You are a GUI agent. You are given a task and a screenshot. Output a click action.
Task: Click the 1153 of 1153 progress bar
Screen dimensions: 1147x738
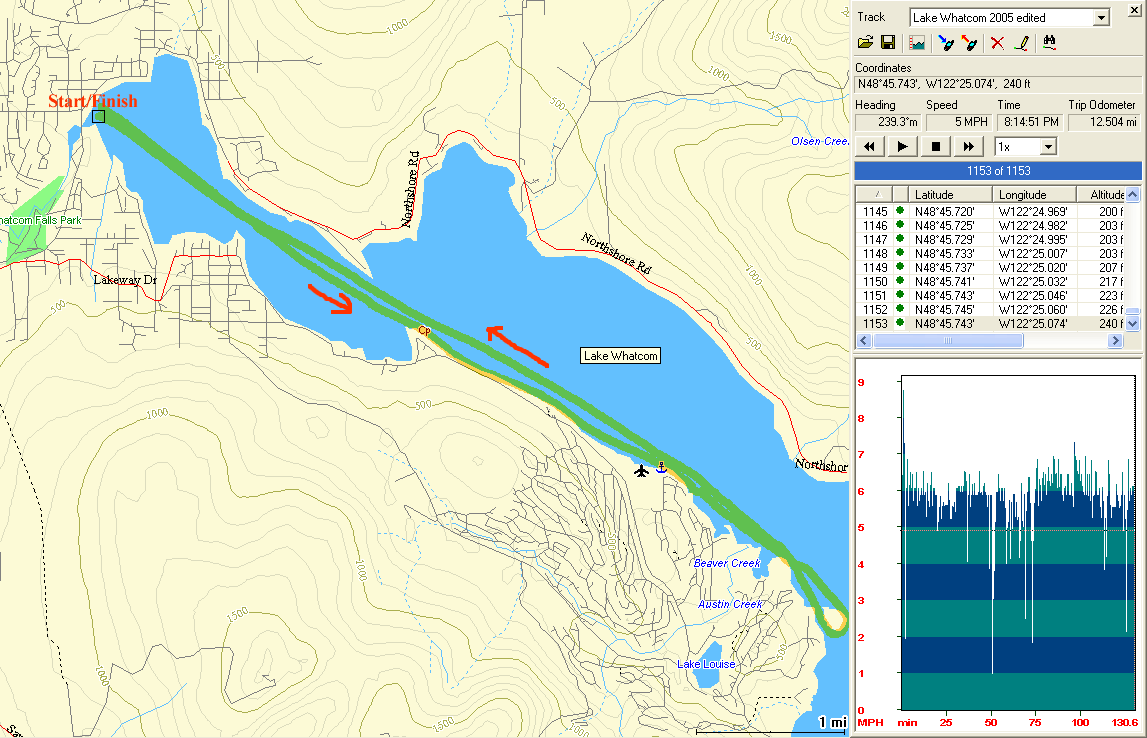(998, 171)
